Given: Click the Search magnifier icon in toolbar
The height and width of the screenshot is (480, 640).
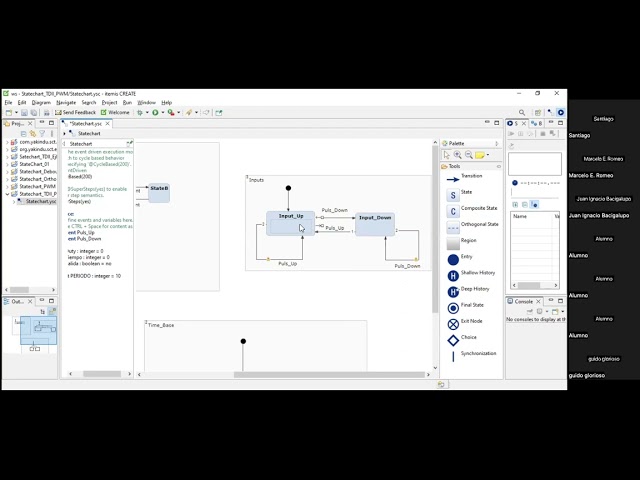Looking at the screenshot, I should [x=522, y=113].
